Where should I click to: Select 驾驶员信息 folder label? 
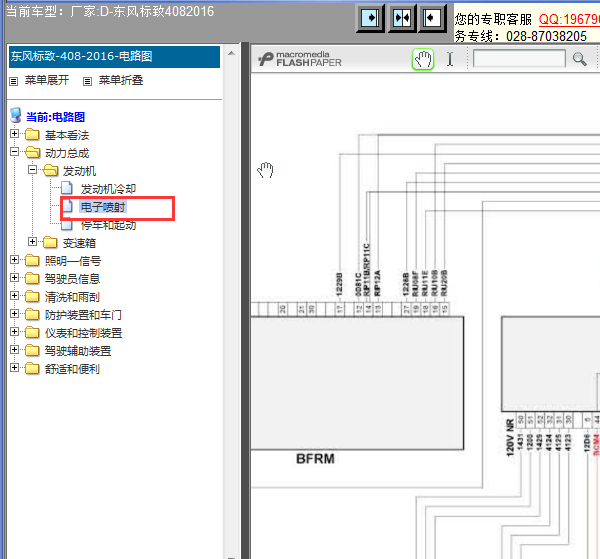pos(72,279)
